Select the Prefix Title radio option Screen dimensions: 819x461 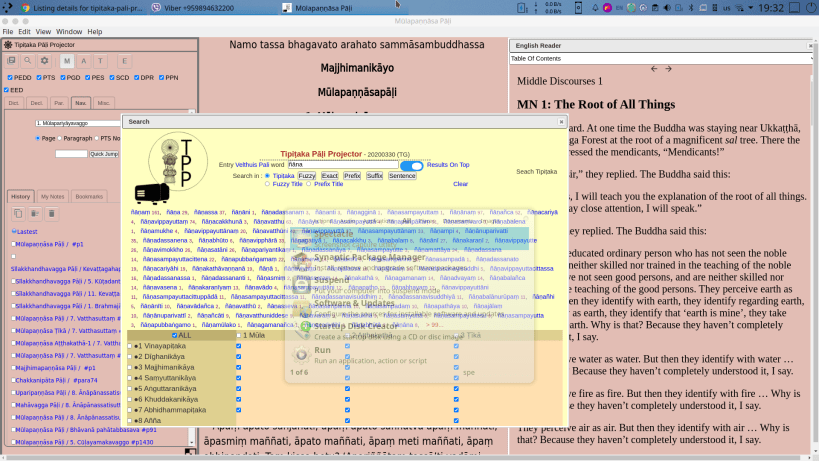[x=309, y=184]
